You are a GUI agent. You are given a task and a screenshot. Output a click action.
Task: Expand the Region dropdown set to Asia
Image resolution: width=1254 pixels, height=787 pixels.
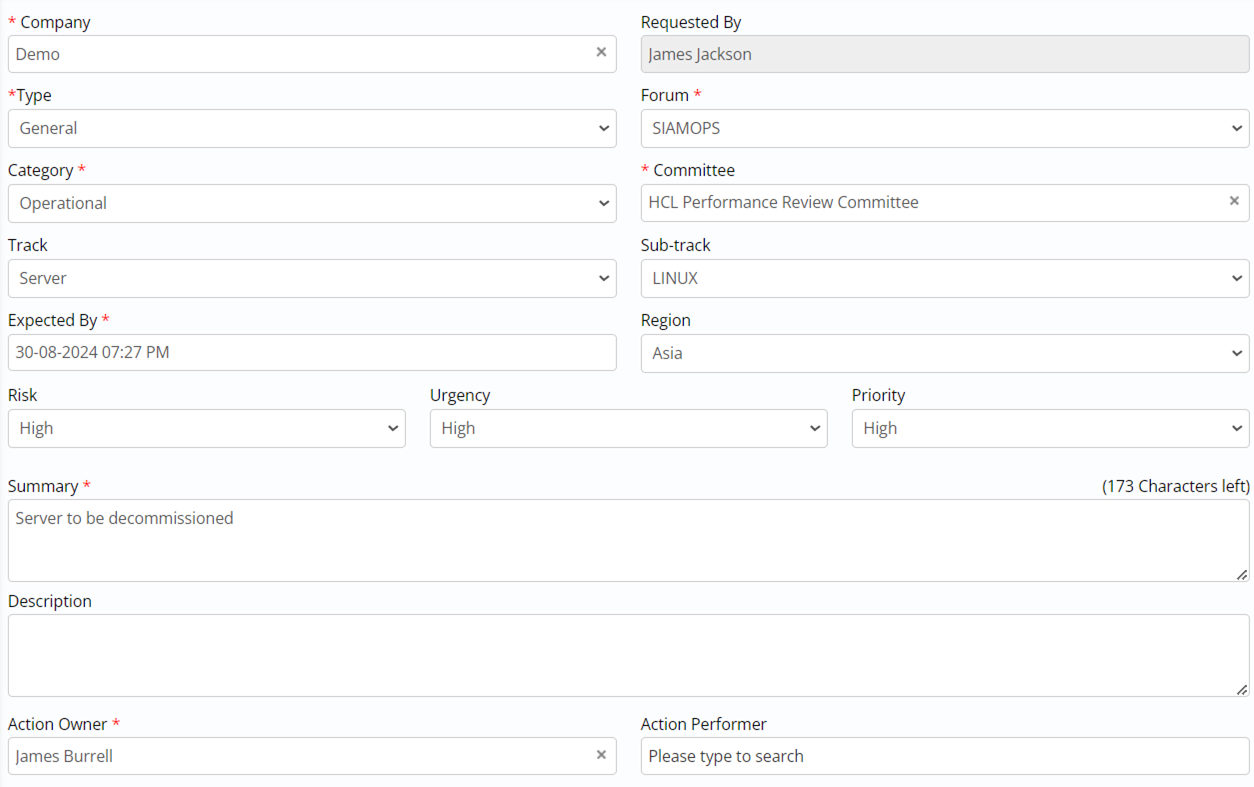click(945, 353)
